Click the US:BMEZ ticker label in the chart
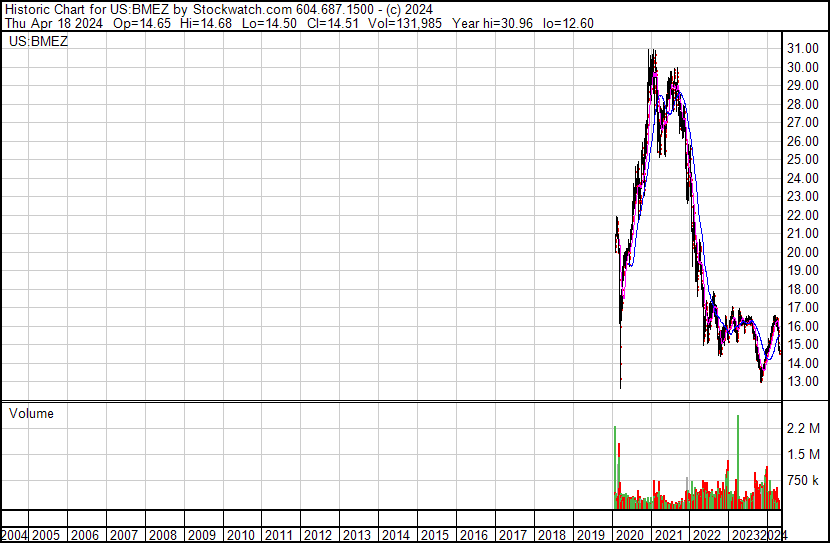This screenshot has height=543, width=830. [39, 42]
